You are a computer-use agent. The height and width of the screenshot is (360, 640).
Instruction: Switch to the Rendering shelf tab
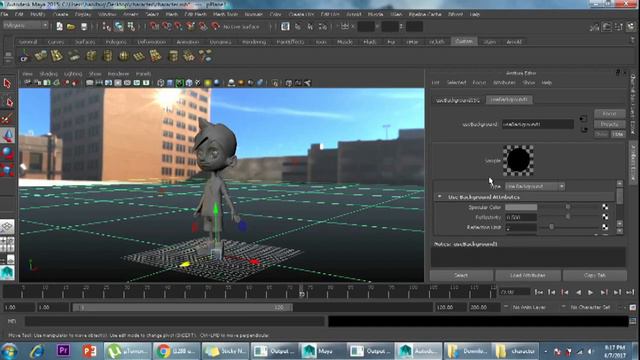[x=254, y=42]
